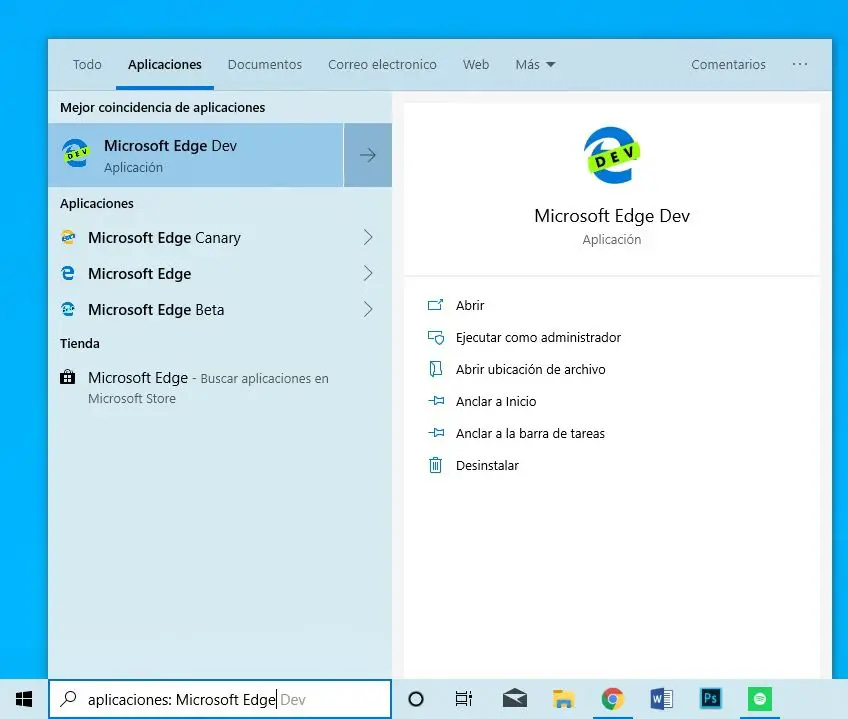Select the Microsoft Edge app result

pyautogui.click(x=220, y=273)
